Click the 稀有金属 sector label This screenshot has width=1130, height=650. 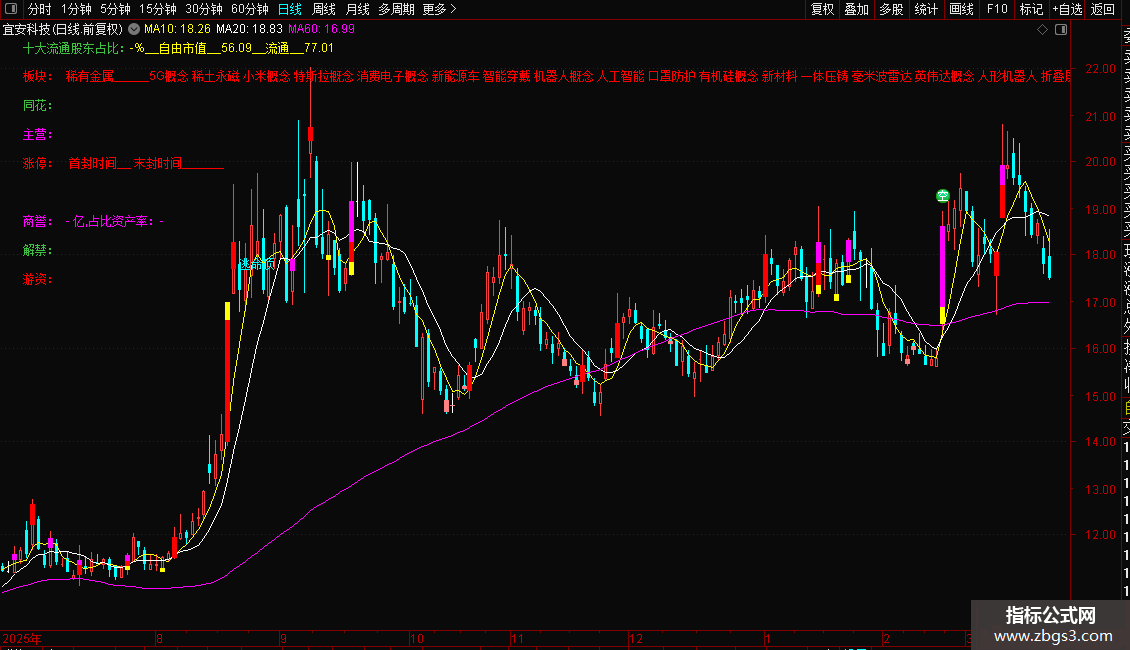point(89,76)
